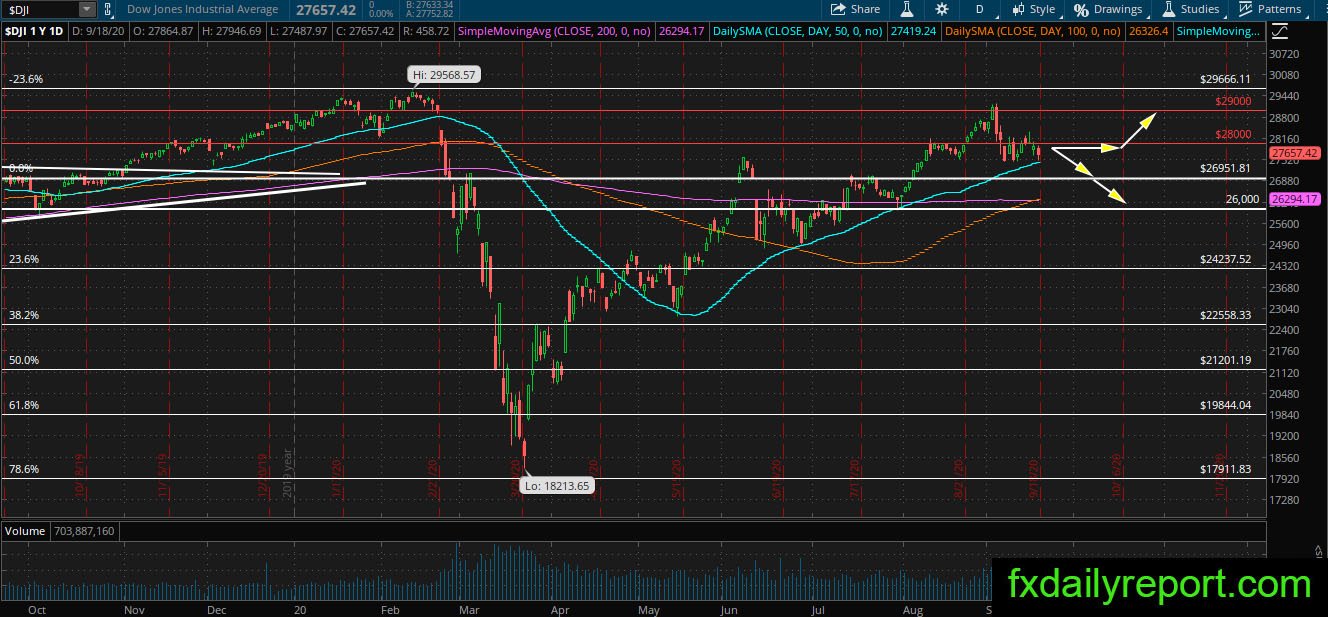1328x617 pixels.
Task: Open the Patterns menu
Action: (1270, 9)
